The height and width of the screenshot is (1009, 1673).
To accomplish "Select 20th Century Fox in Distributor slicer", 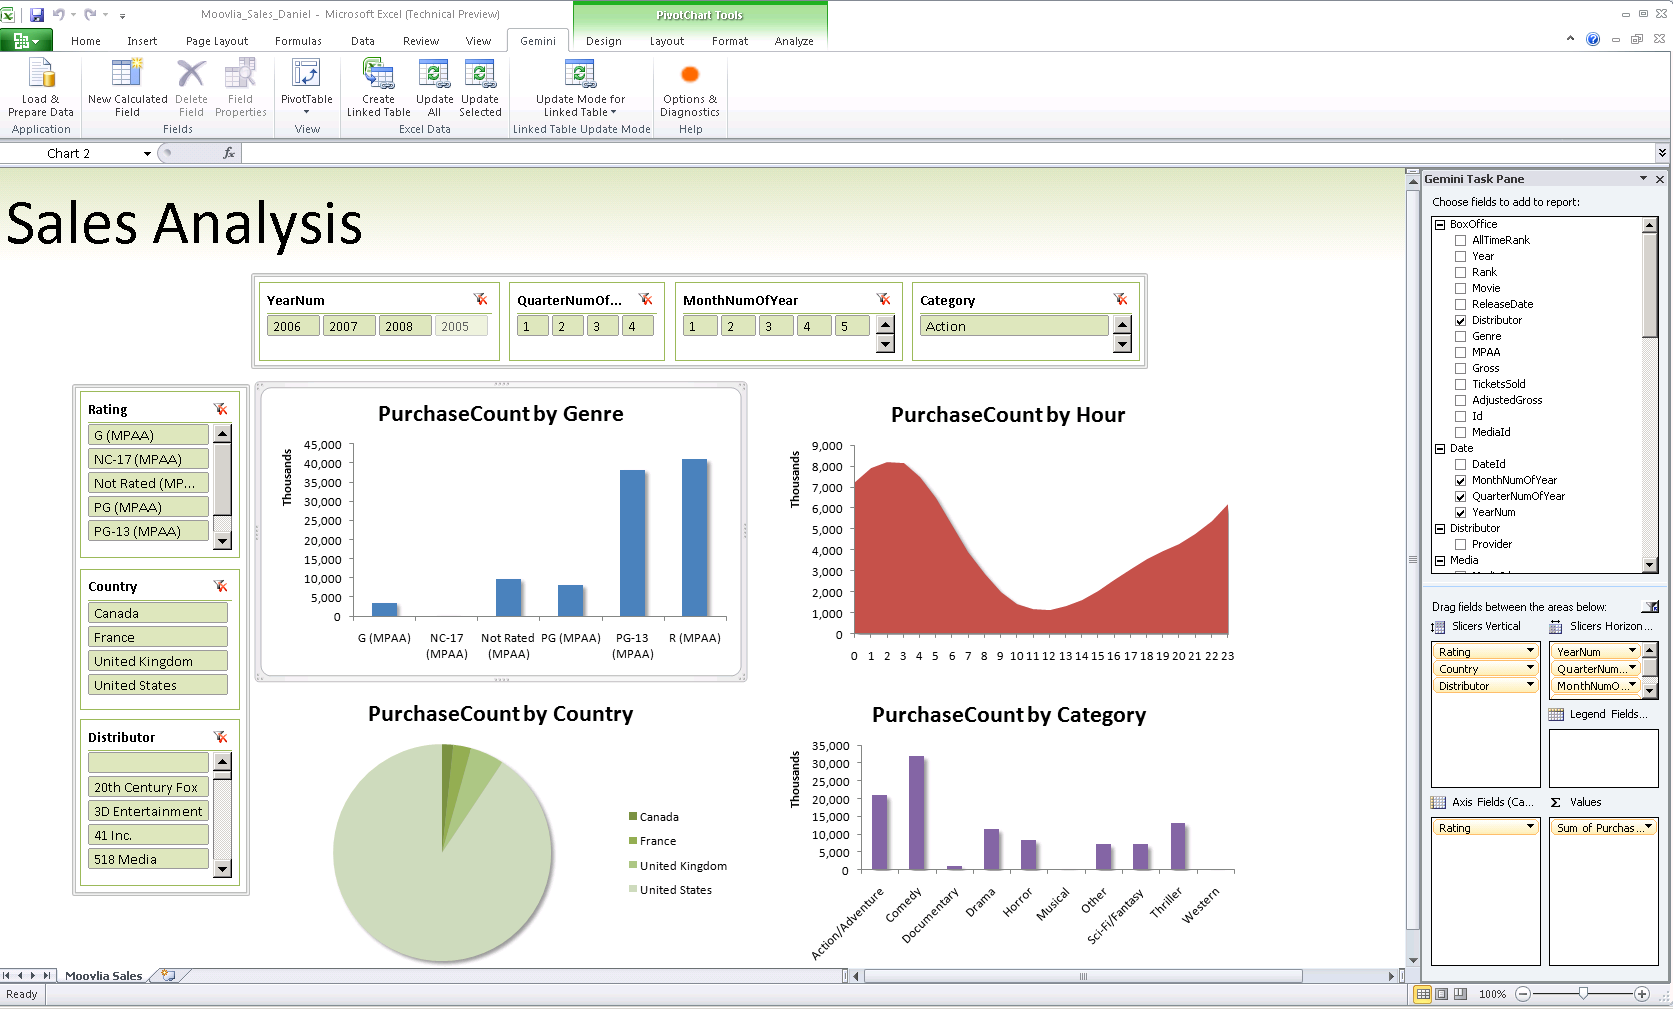I will click(x=148, y=787).
